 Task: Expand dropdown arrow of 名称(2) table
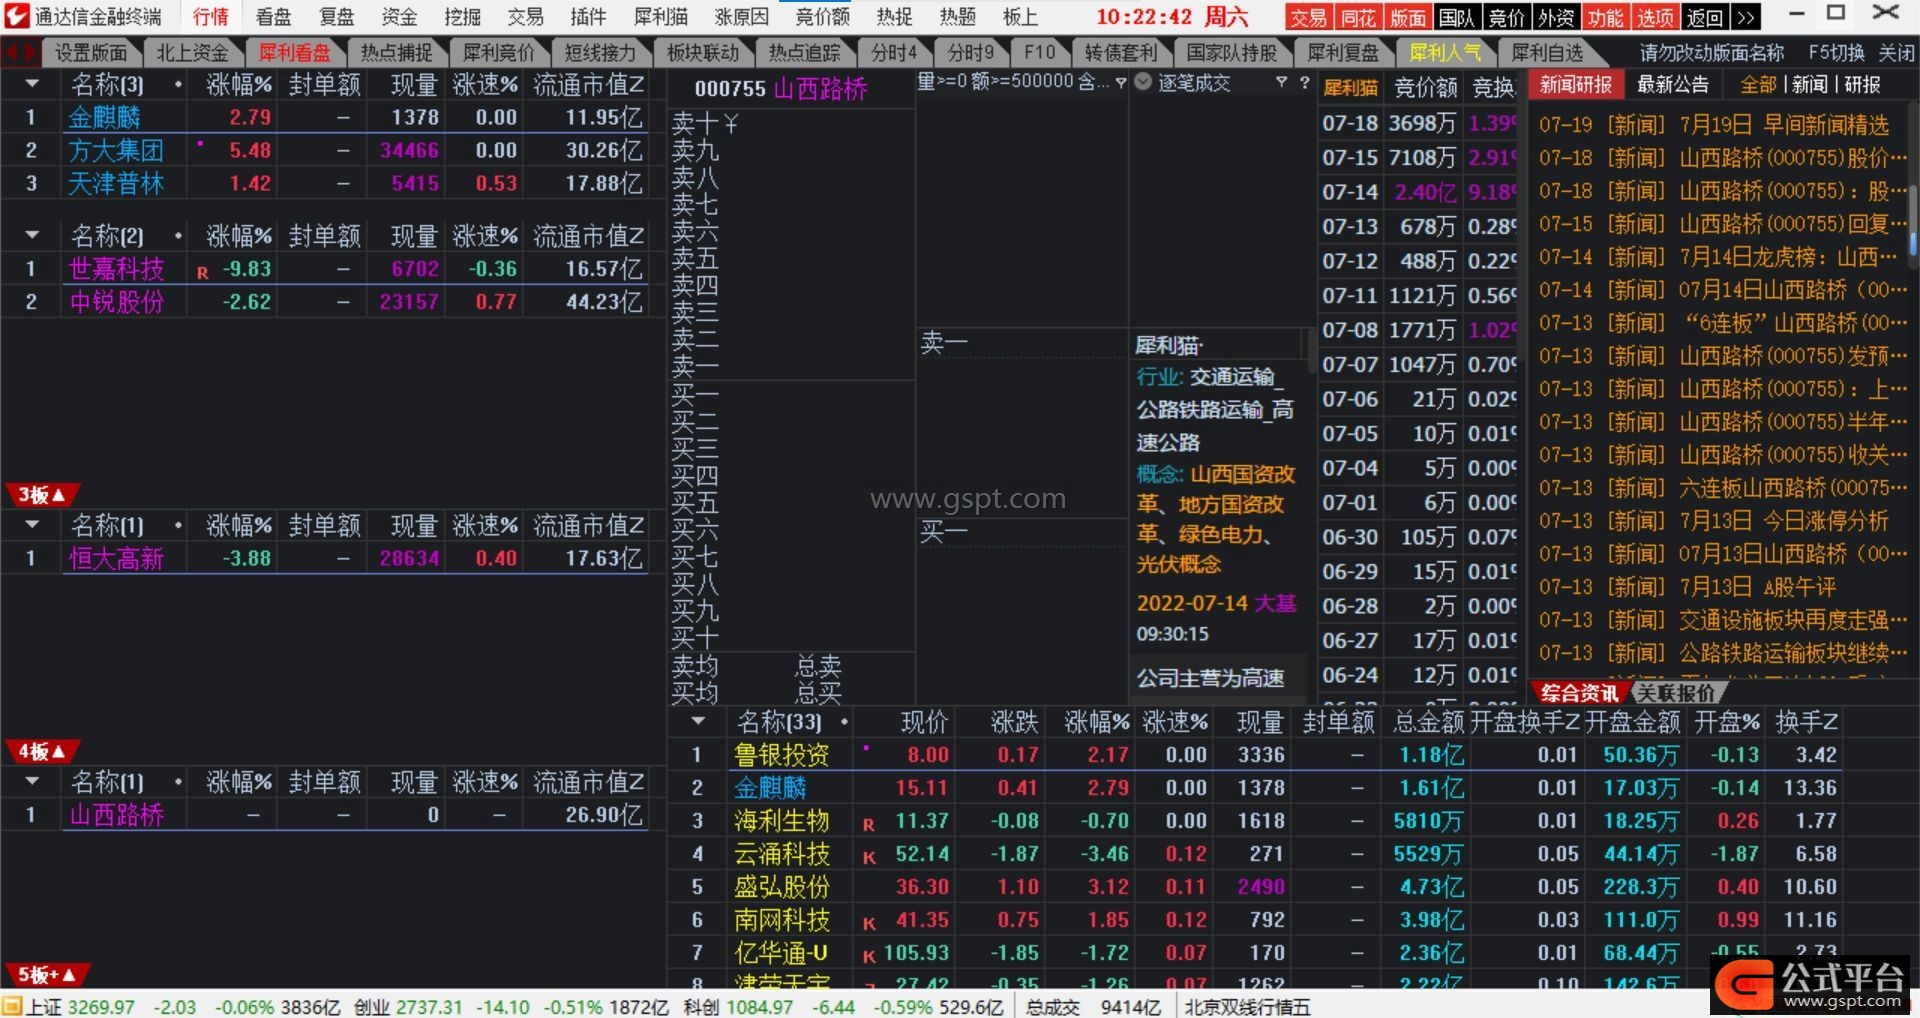pyautogui.click(x=32, y=236)
